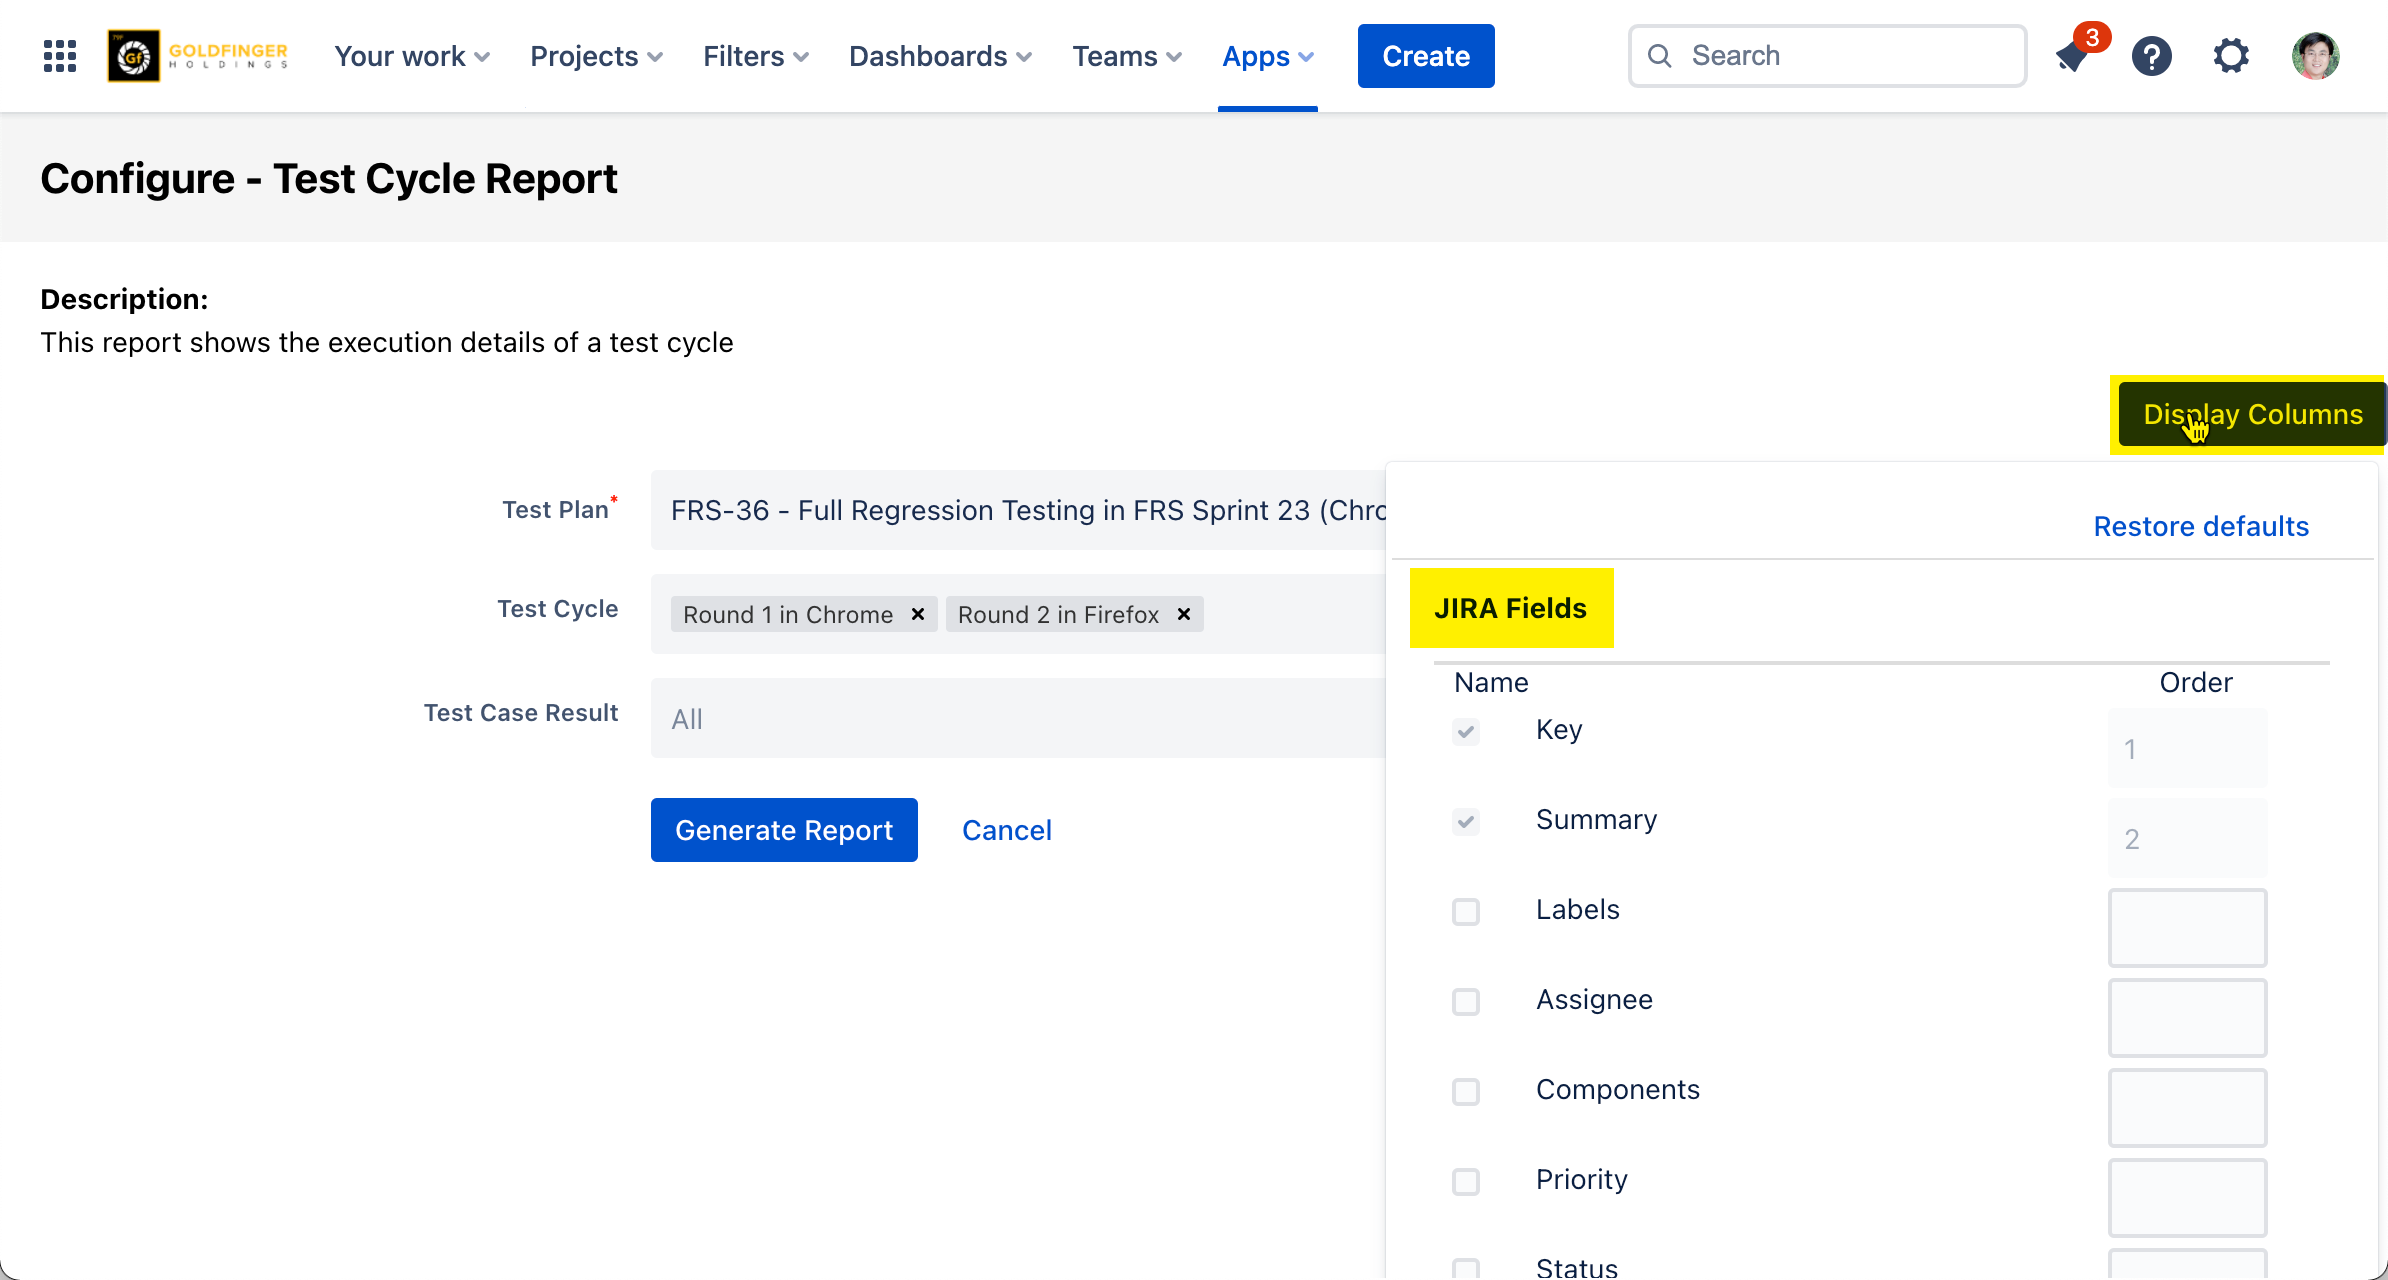Enable the Labels column checkbox

pos(1466,911)
